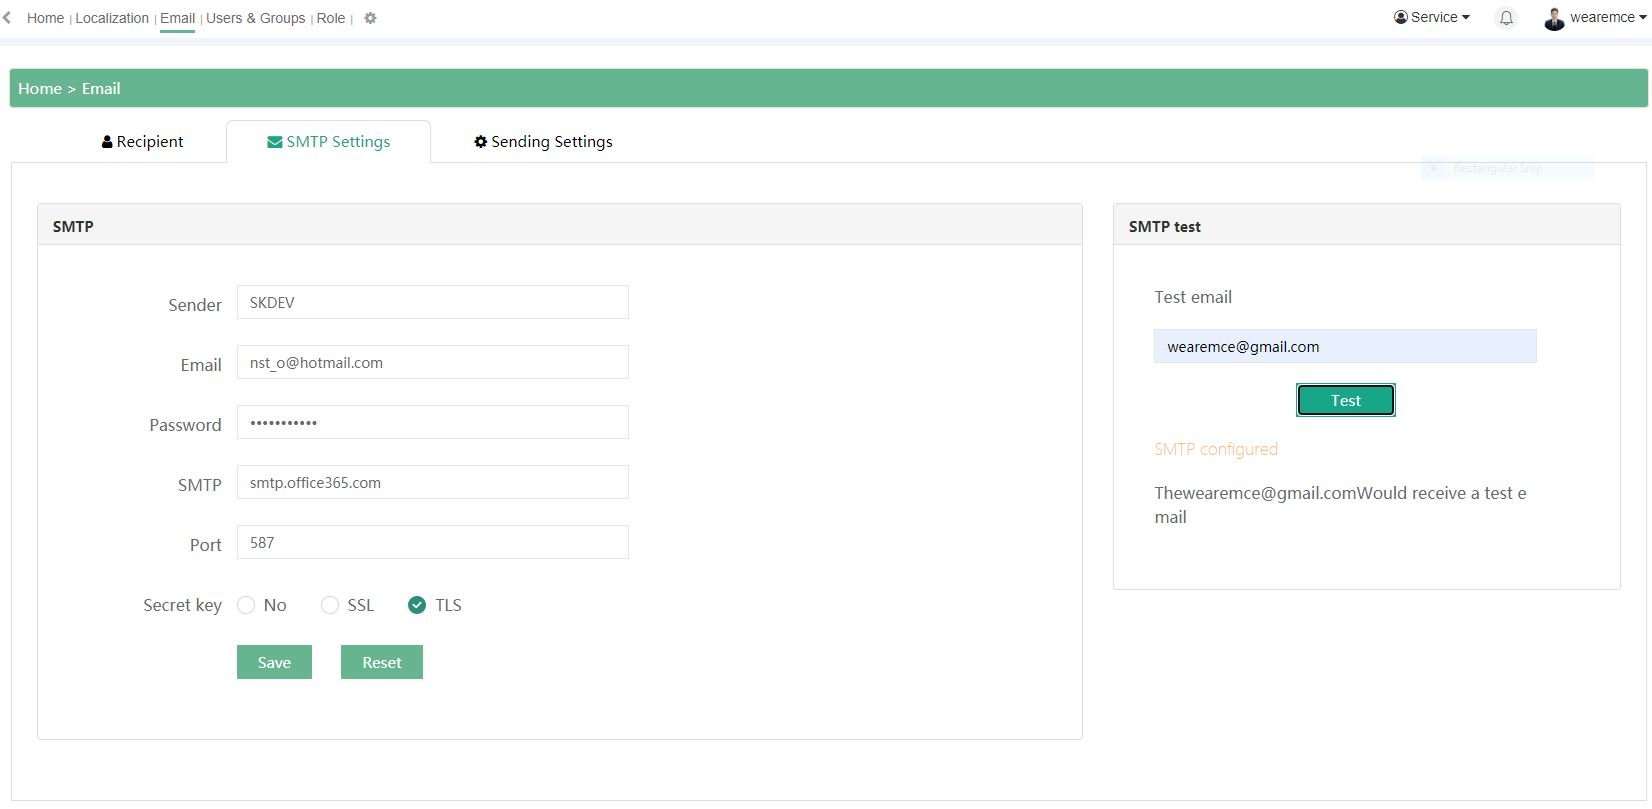Click the Port number input field

(x=432, y=543)
